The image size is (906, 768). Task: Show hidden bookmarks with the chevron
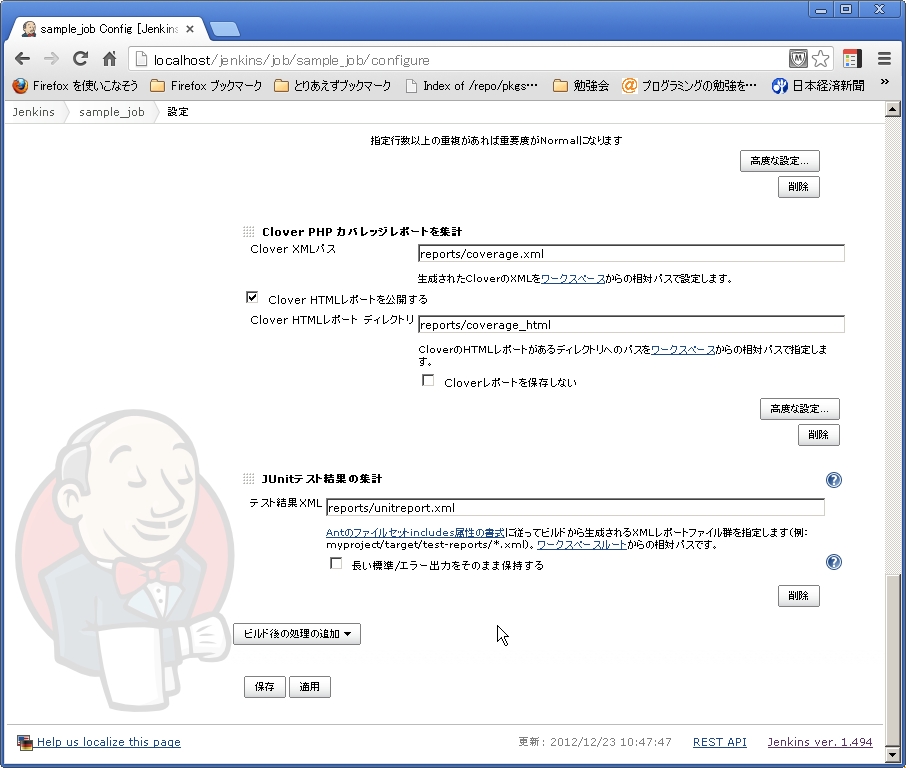point(885,82)
